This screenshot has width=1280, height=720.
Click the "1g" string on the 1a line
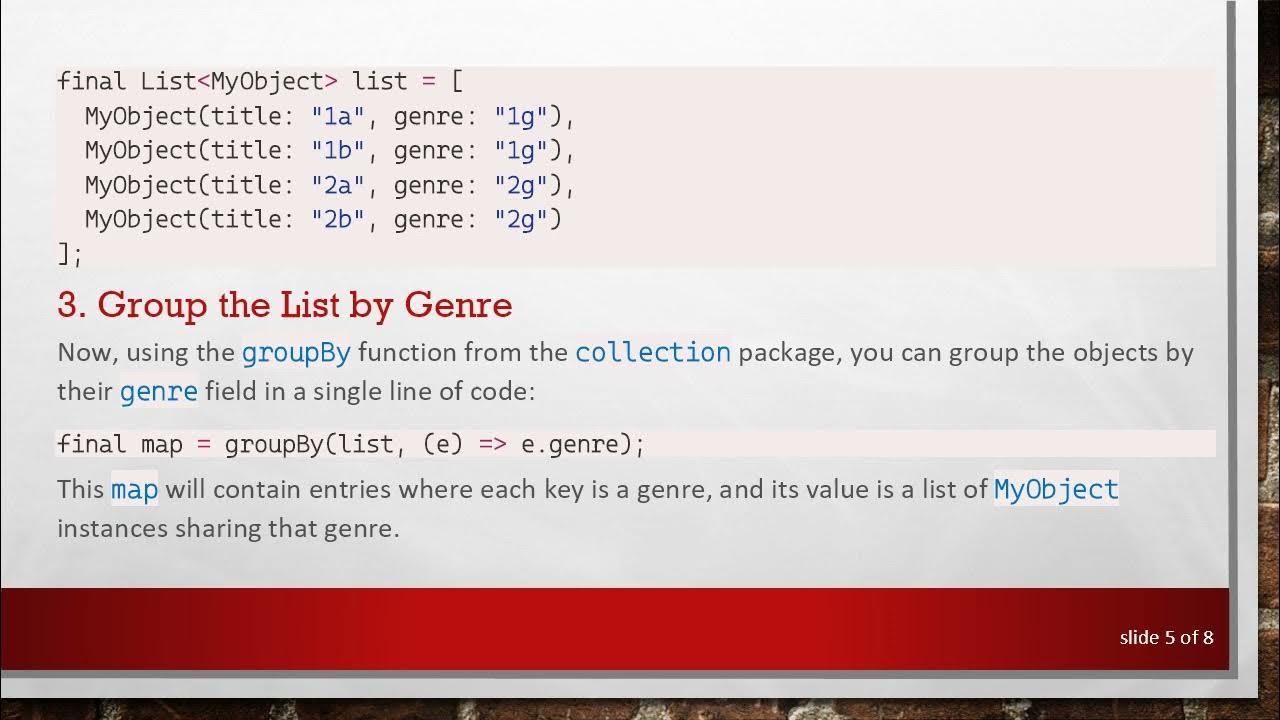coord(521,116)
